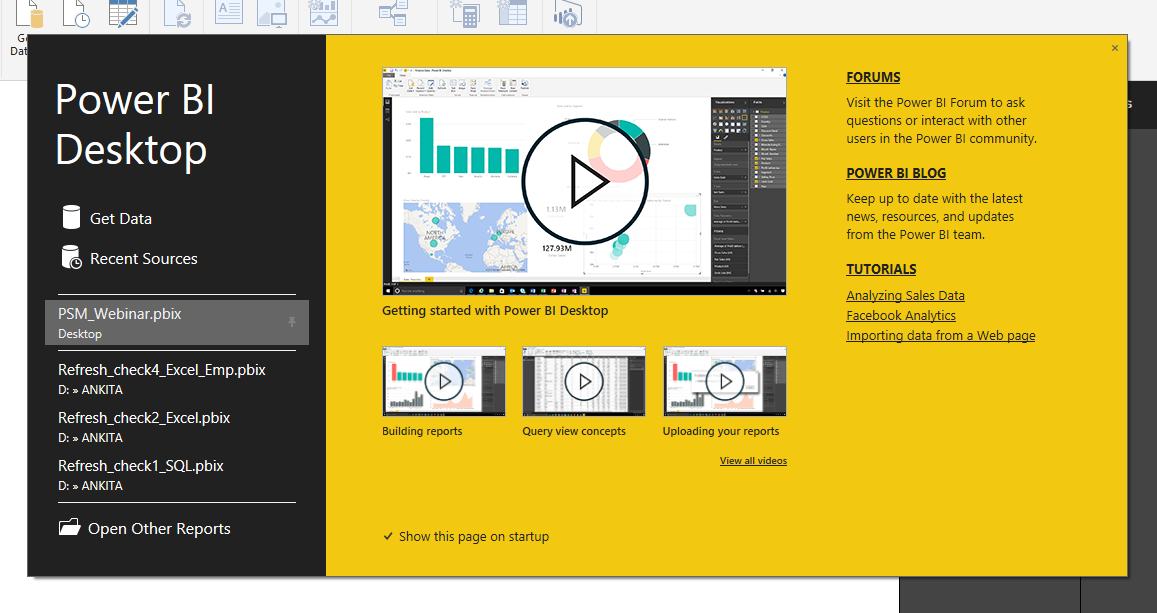Click the Recent Sources clock-database icon

pos(72,257)
